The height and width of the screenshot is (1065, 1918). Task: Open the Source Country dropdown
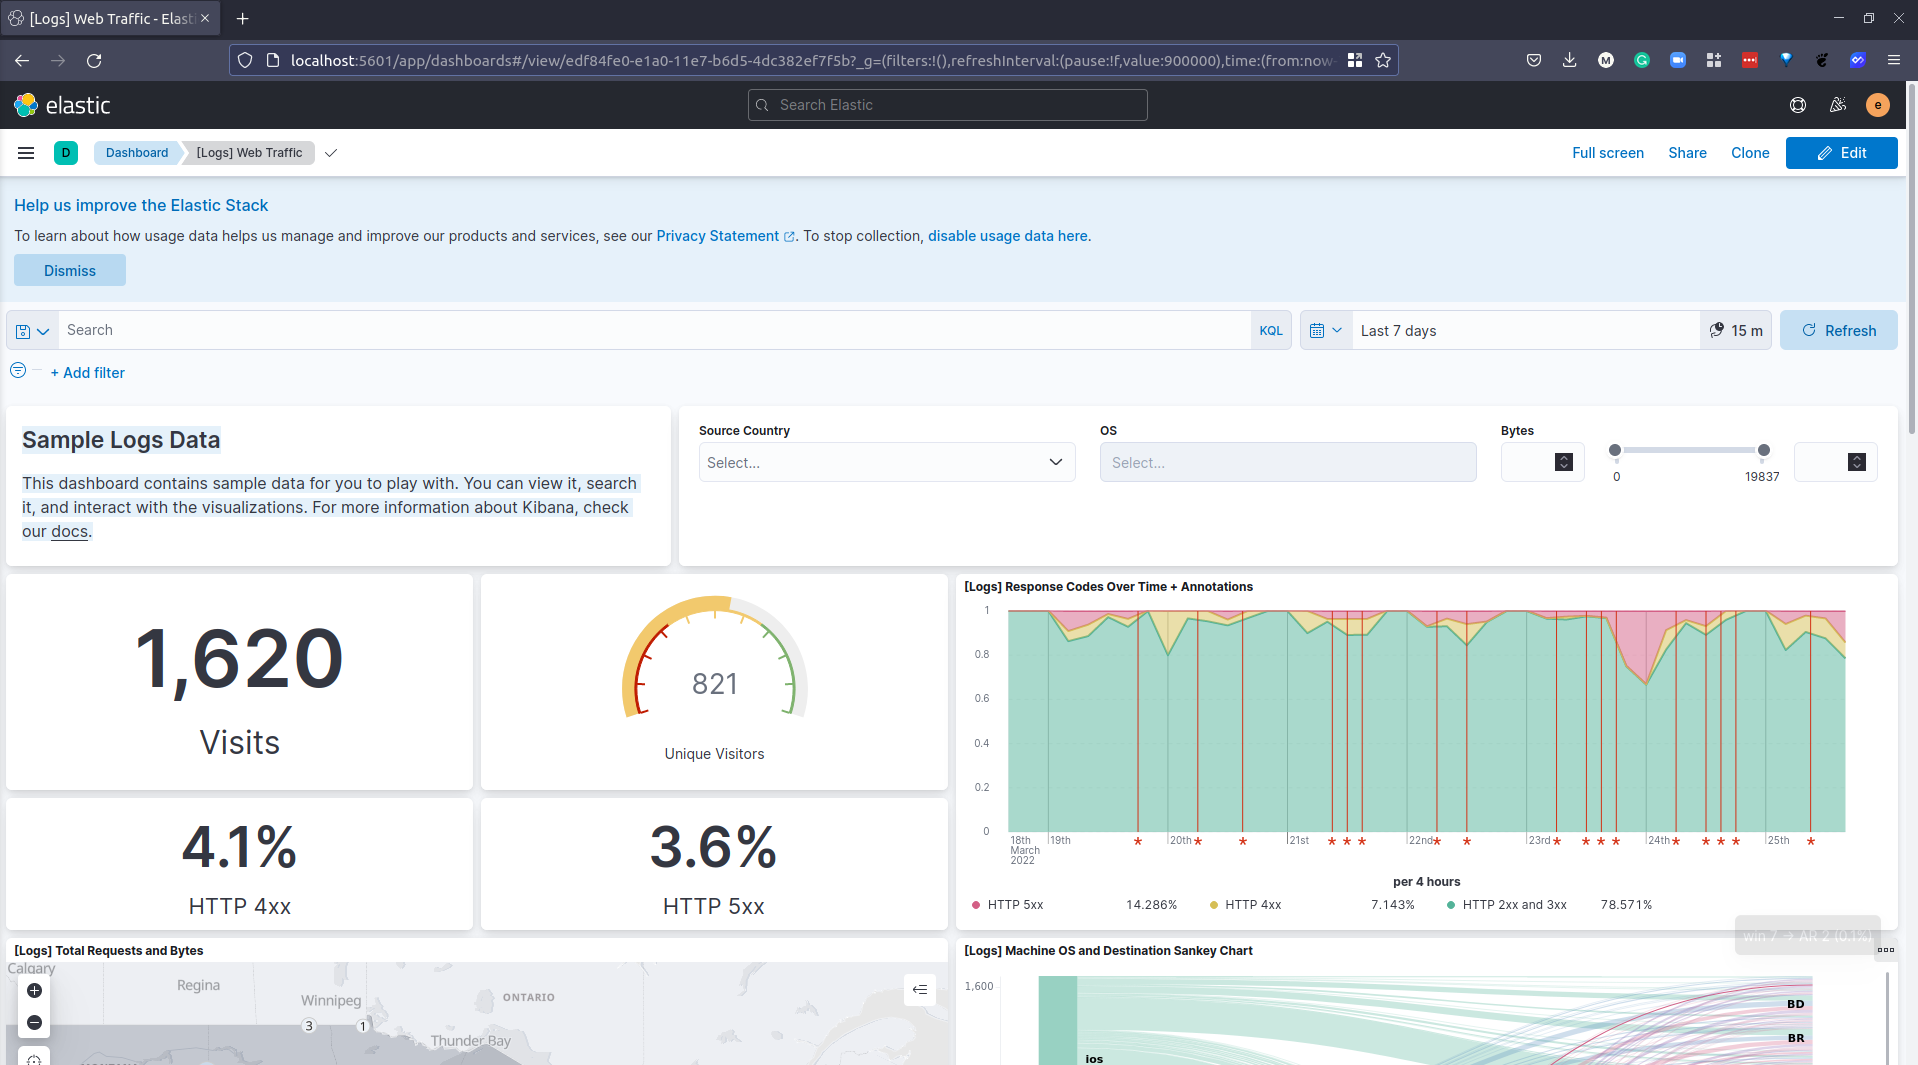(x=886, y=462)
